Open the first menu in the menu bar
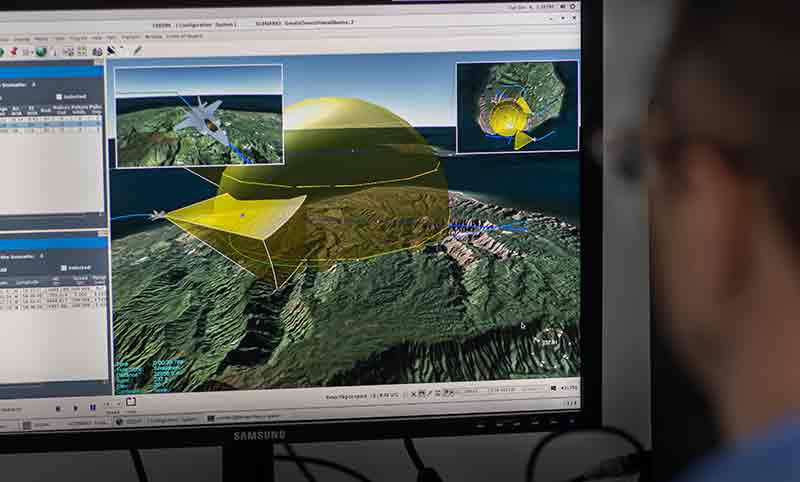This screenshot has height=482, width=800. click(x=3, y=40)
